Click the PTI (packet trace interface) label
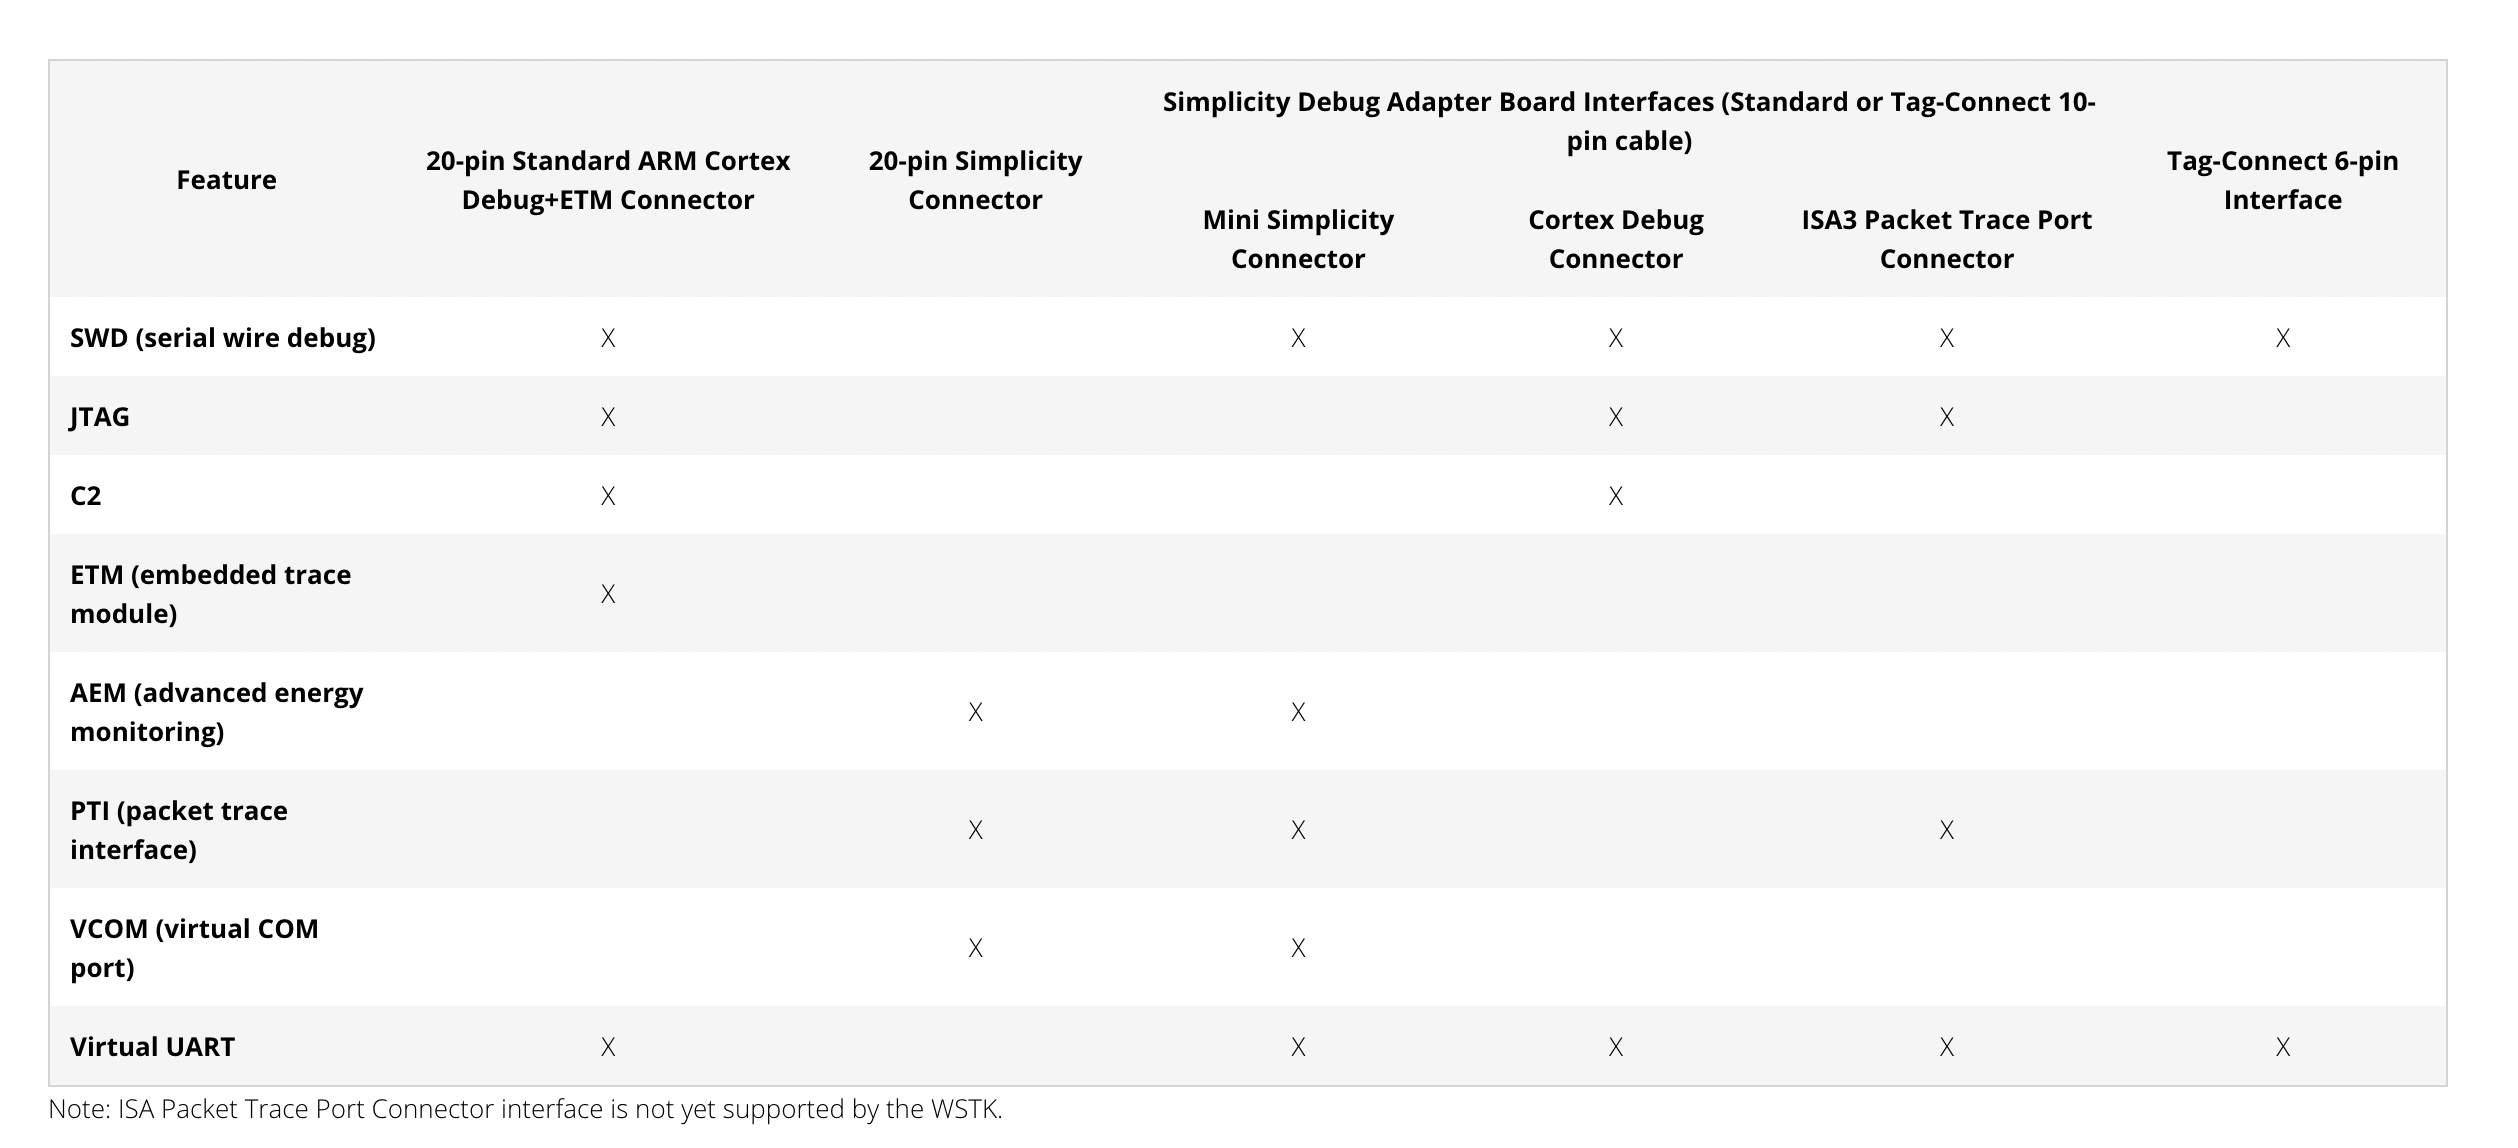 pyautogui.click(x=179, y=830)
